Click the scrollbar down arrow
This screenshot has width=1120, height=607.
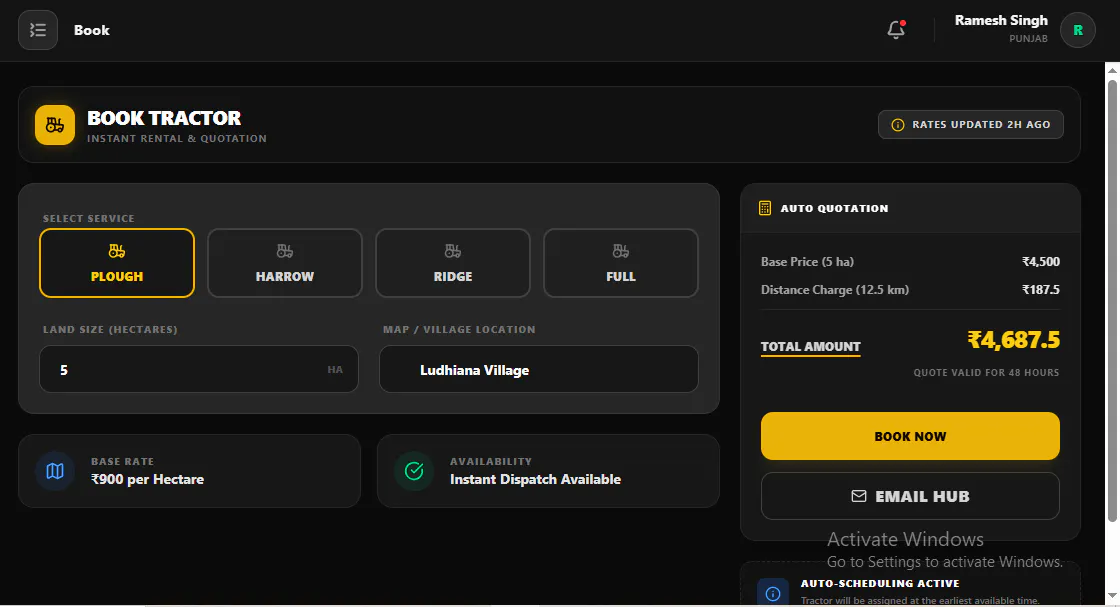(x=1112, y=596)
